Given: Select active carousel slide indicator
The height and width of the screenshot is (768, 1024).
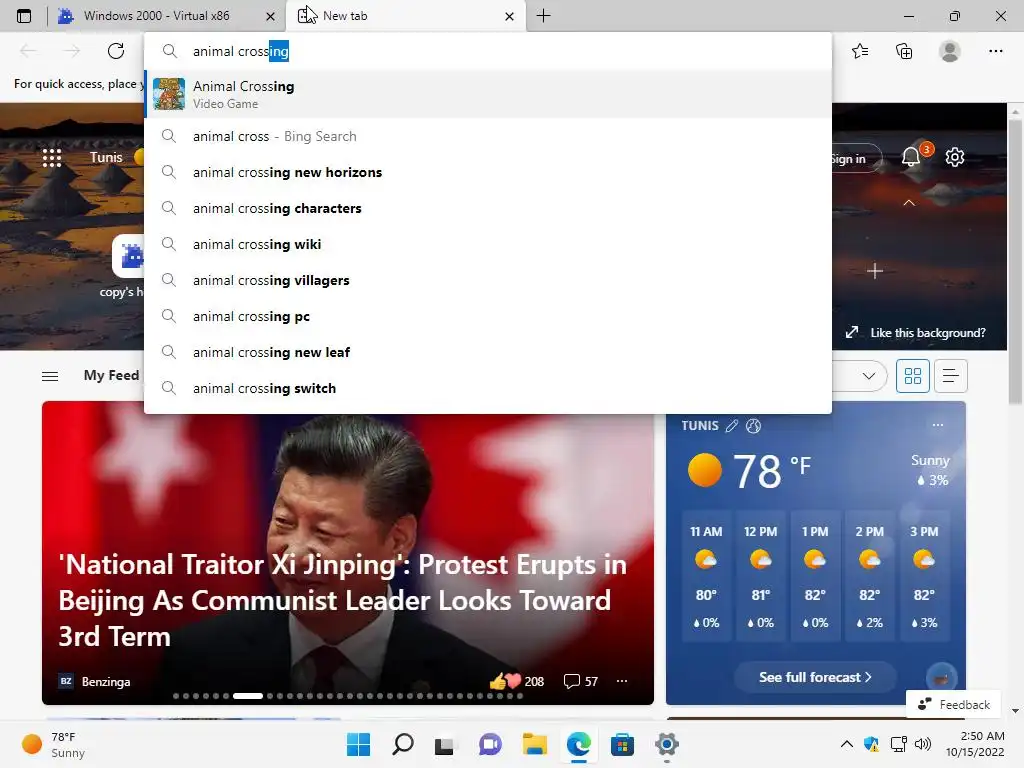Looking at the screenshot, I should pos(248,696).
